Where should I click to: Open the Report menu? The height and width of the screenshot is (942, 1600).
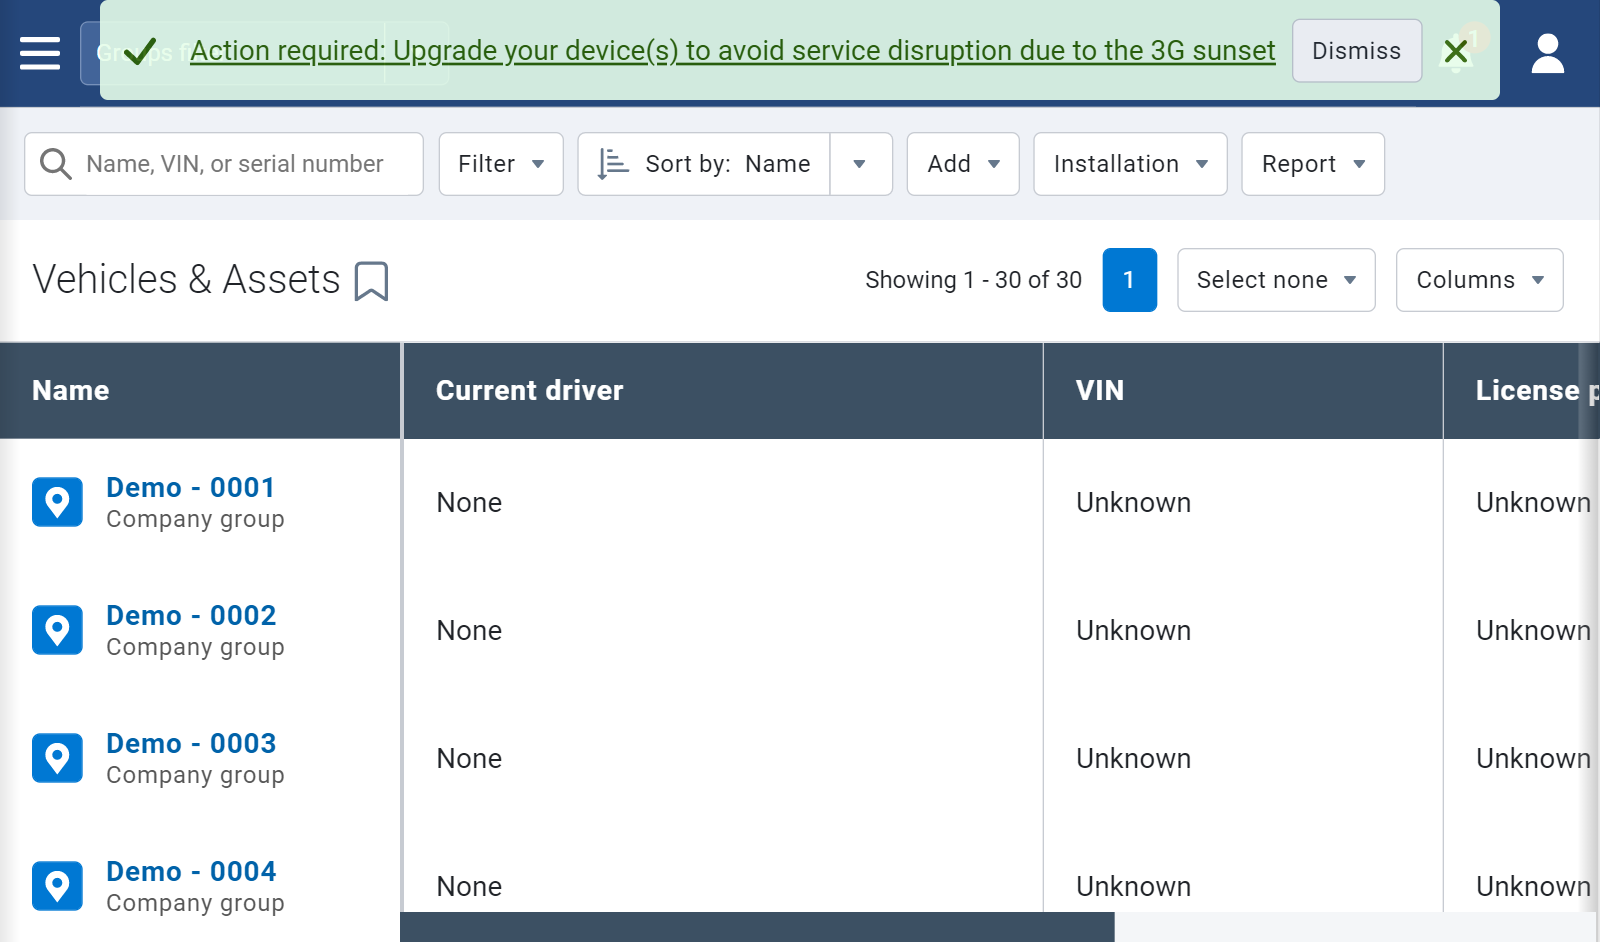(1312, 164)
